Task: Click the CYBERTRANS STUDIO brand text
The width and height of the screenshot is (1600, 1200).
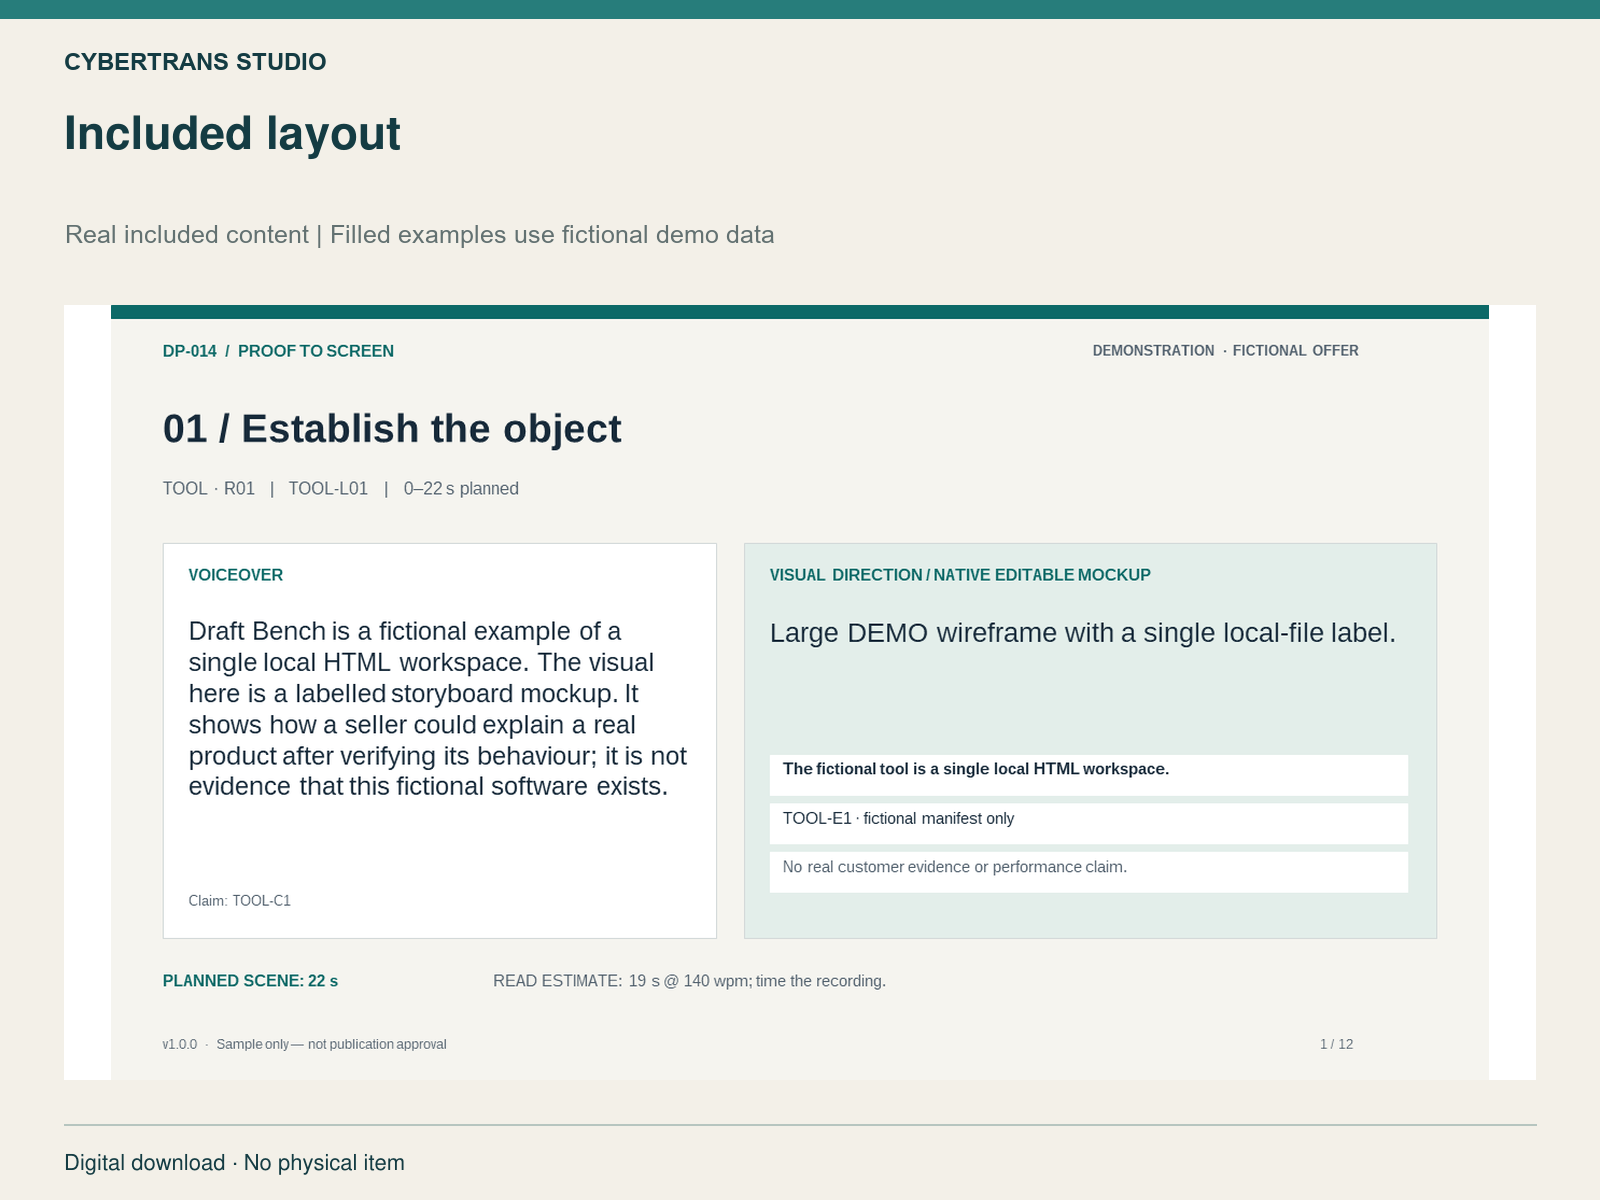Action: tap(195, 62)
